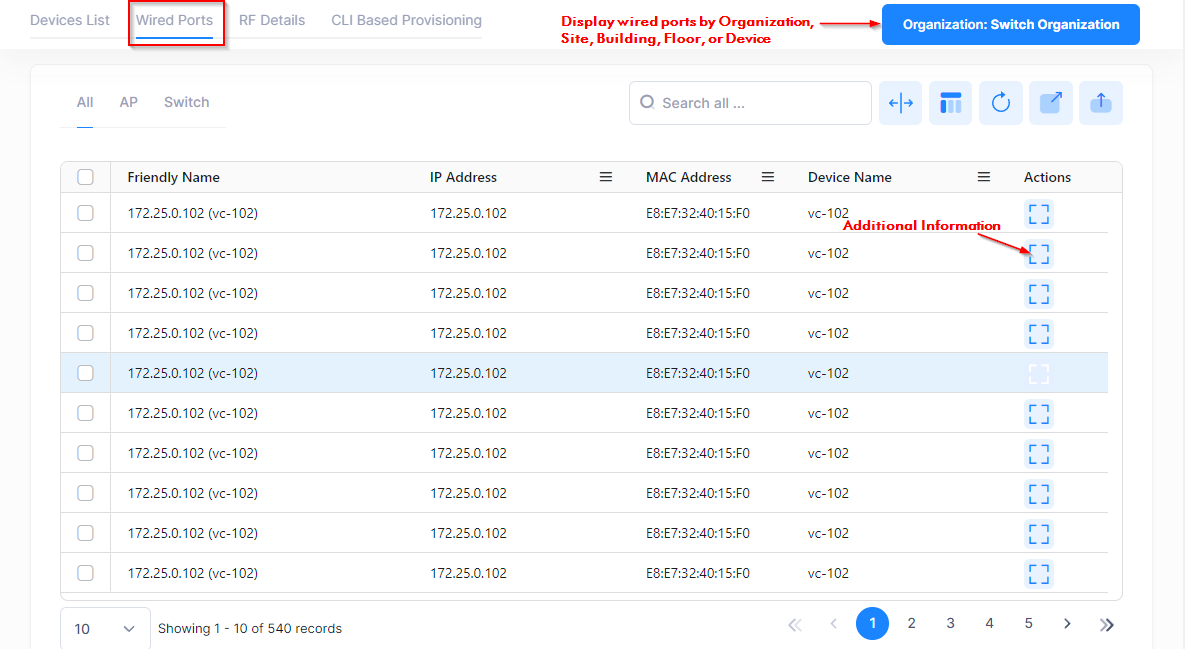Image resolution: width=1185 pixels, height=649 pixels.
Task: Go to page 2
Action: tap(911, 623)
